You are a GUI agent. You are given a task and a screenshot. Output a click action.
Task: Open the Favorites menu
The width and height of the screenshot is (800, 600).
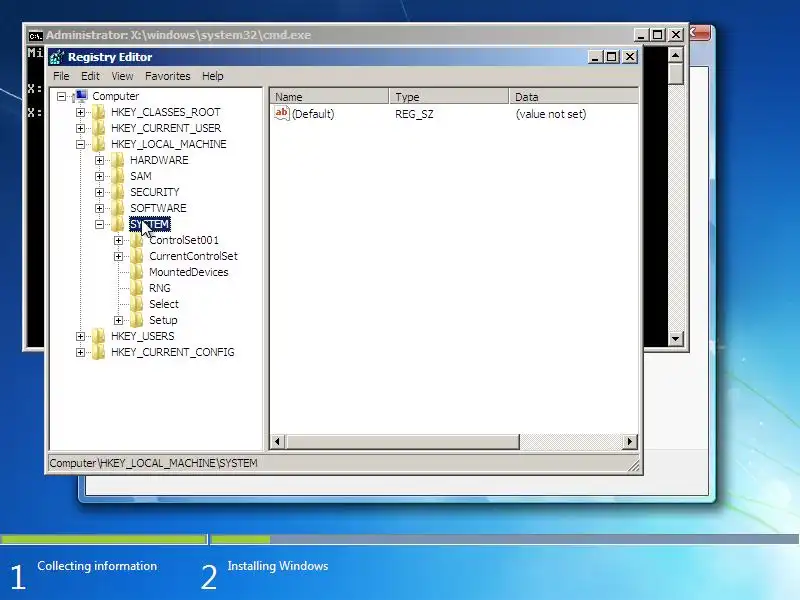coord(167,76)
